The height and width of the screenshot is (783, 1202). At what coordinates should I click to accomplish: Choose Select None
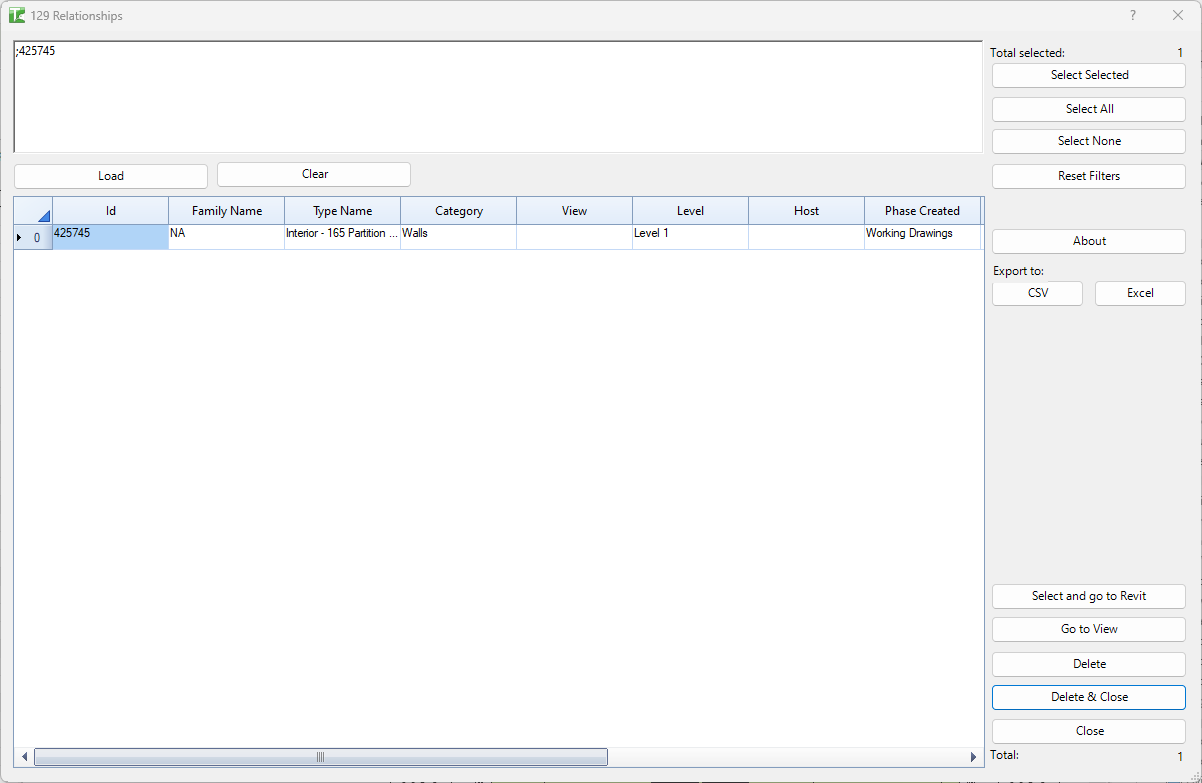point(1088,141)
